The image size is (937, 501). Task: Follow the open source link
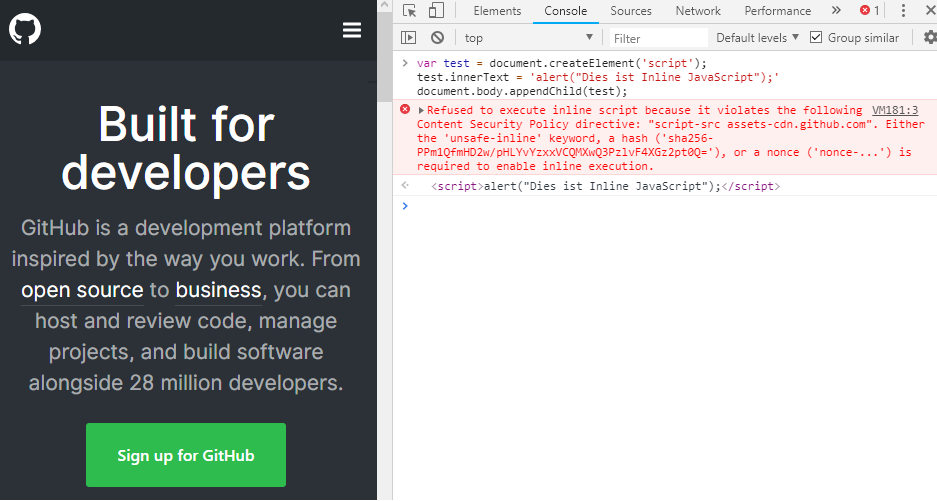(82, 290)
